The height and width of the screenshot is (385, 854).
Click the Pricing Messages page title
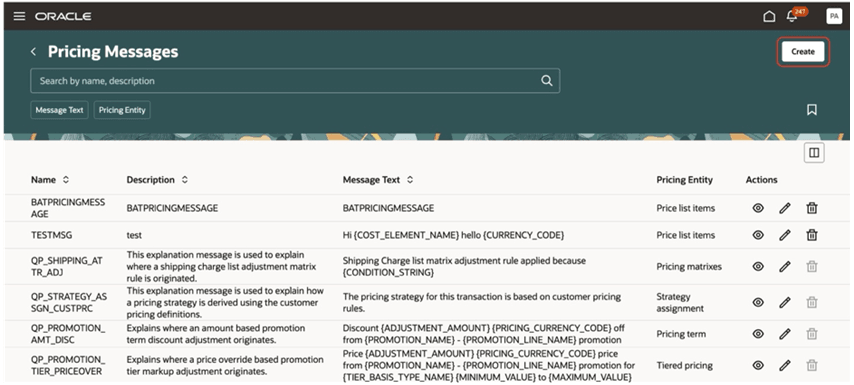pyautogui.click(x=113, y=52)
